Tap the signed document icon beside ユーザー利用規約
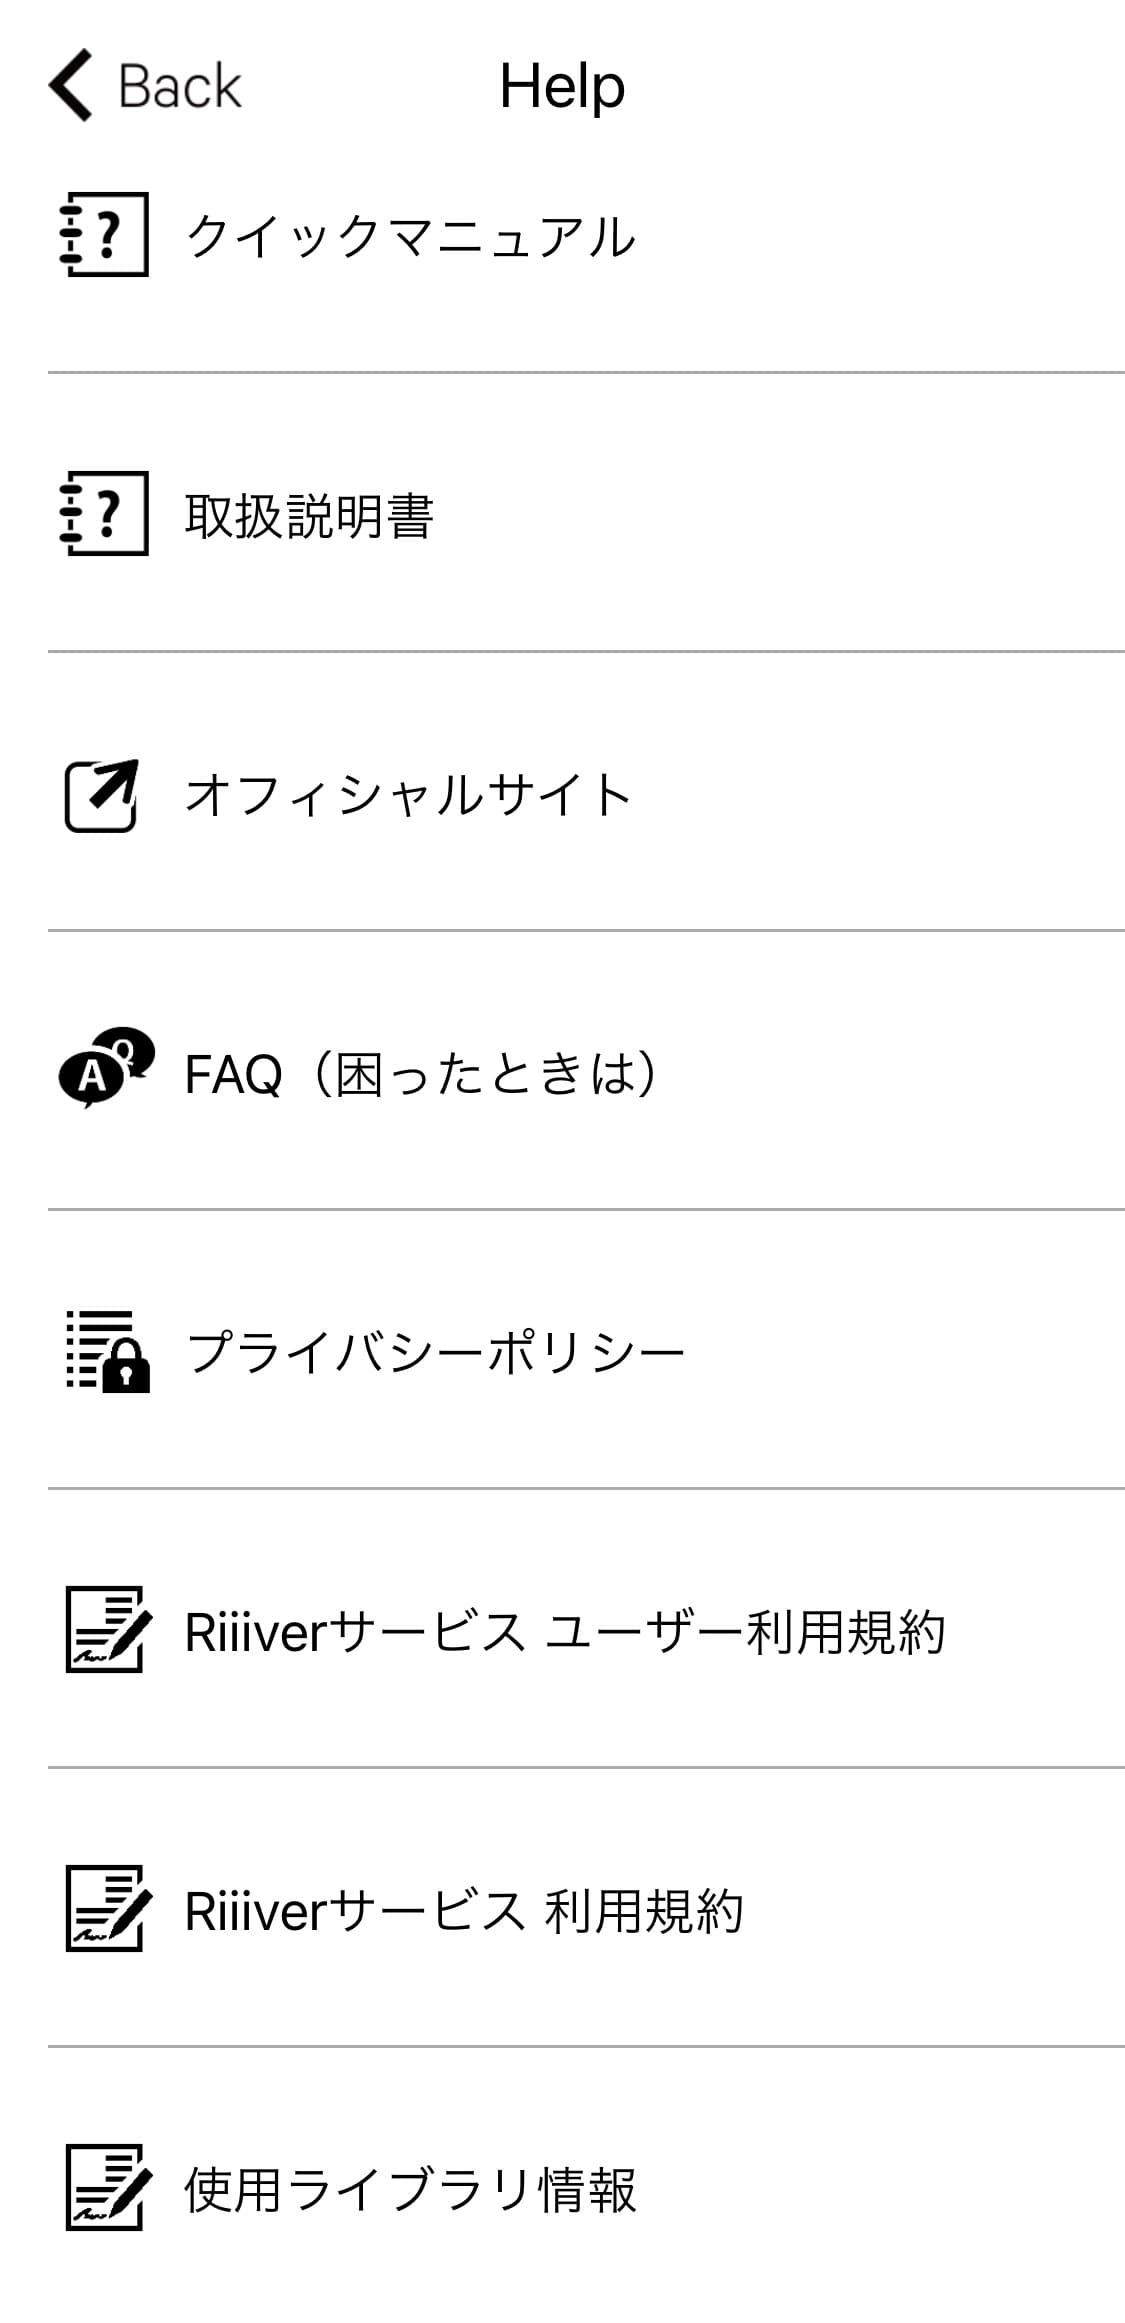The image size is (1125, 2323). tap(108, 1629)
